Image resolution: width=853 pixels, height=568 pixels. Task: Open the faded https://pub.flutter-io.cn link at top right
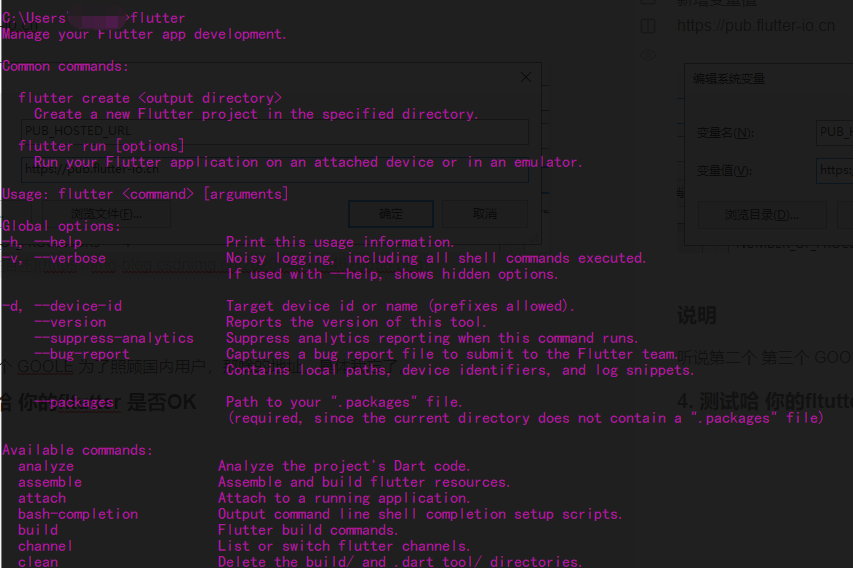click(756, 26)
